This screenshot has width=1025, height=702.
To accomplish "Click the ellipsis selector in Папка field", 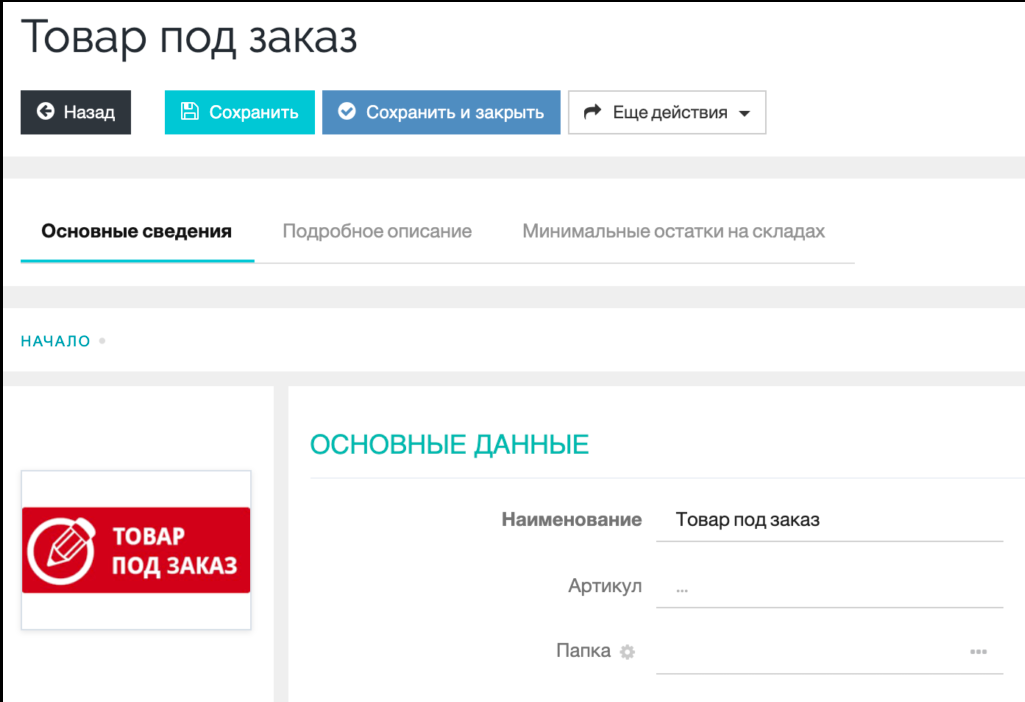I will [976, 651].
